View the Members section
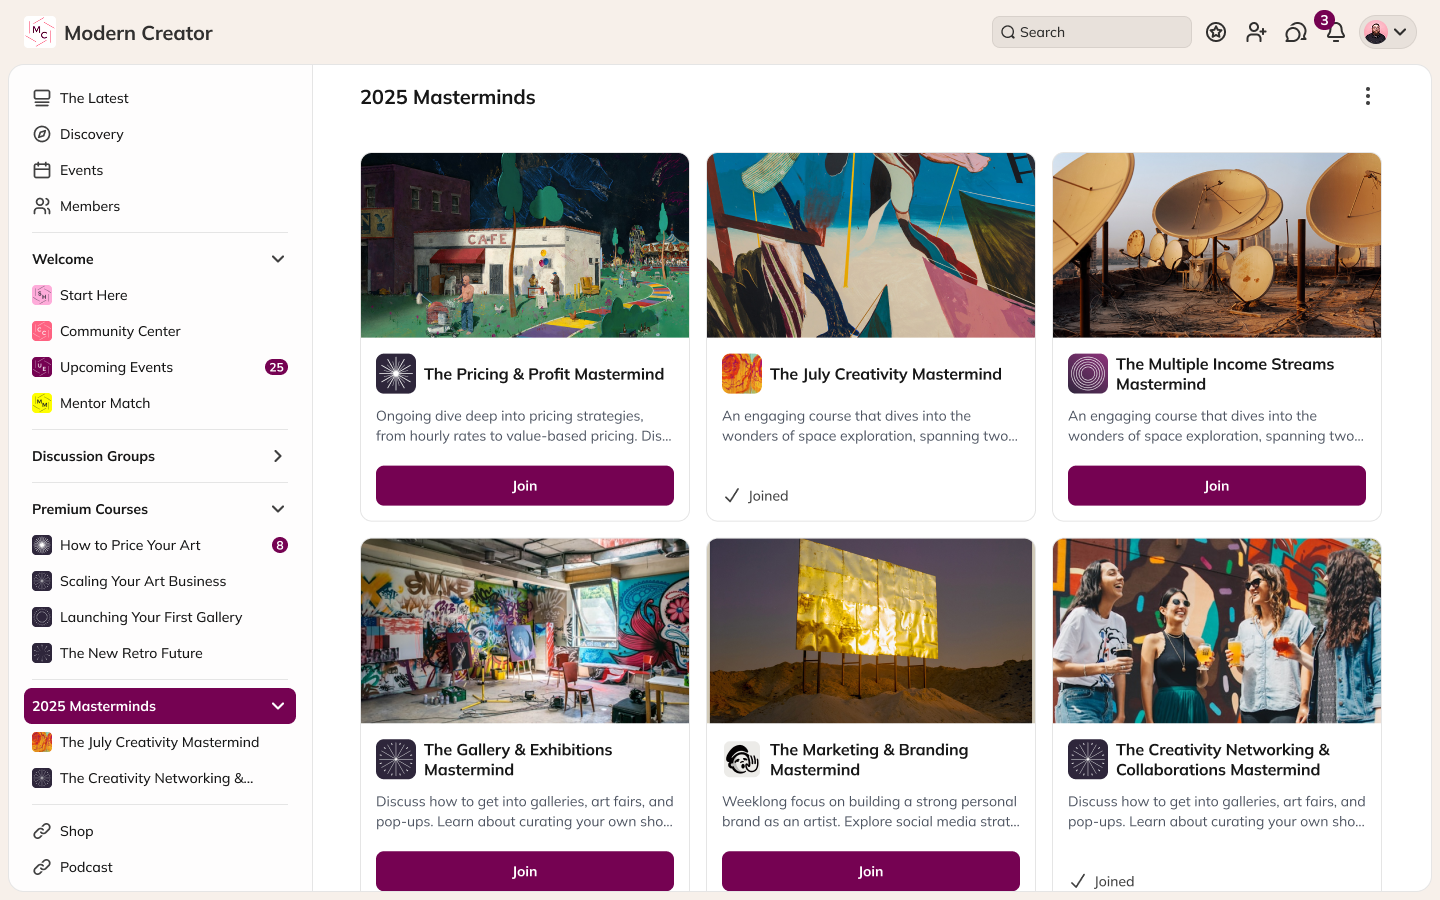This screenshot has height=900, width=1440. point(89,205)
